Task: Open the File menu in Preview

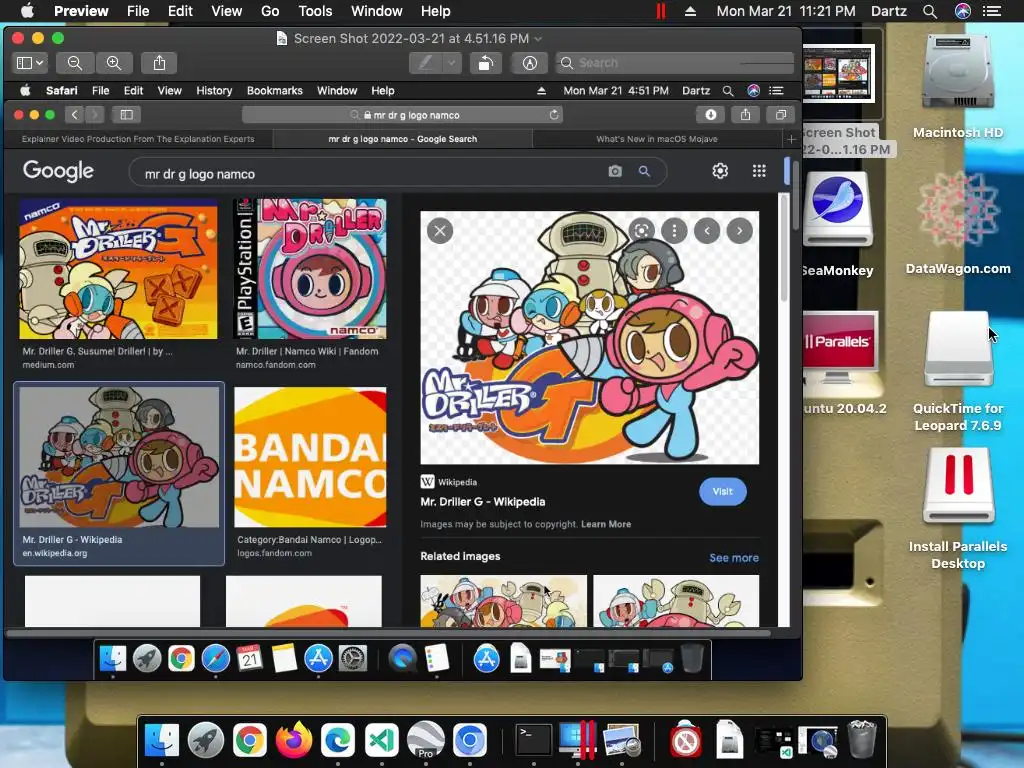Action: tap(138, 11)
